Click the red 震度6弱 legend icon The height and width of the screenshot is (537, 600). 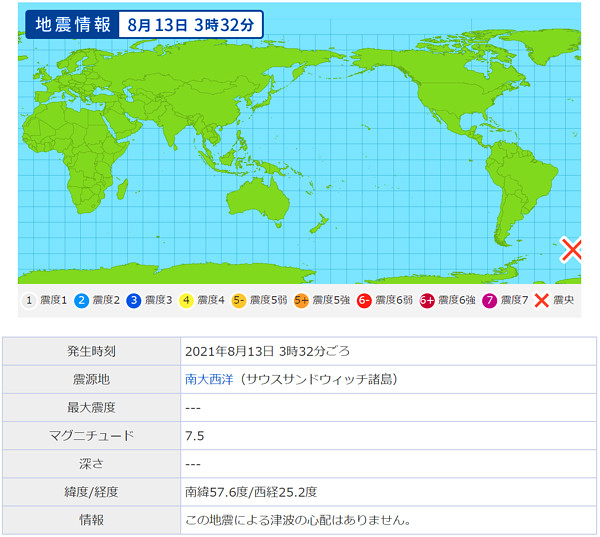364,300
